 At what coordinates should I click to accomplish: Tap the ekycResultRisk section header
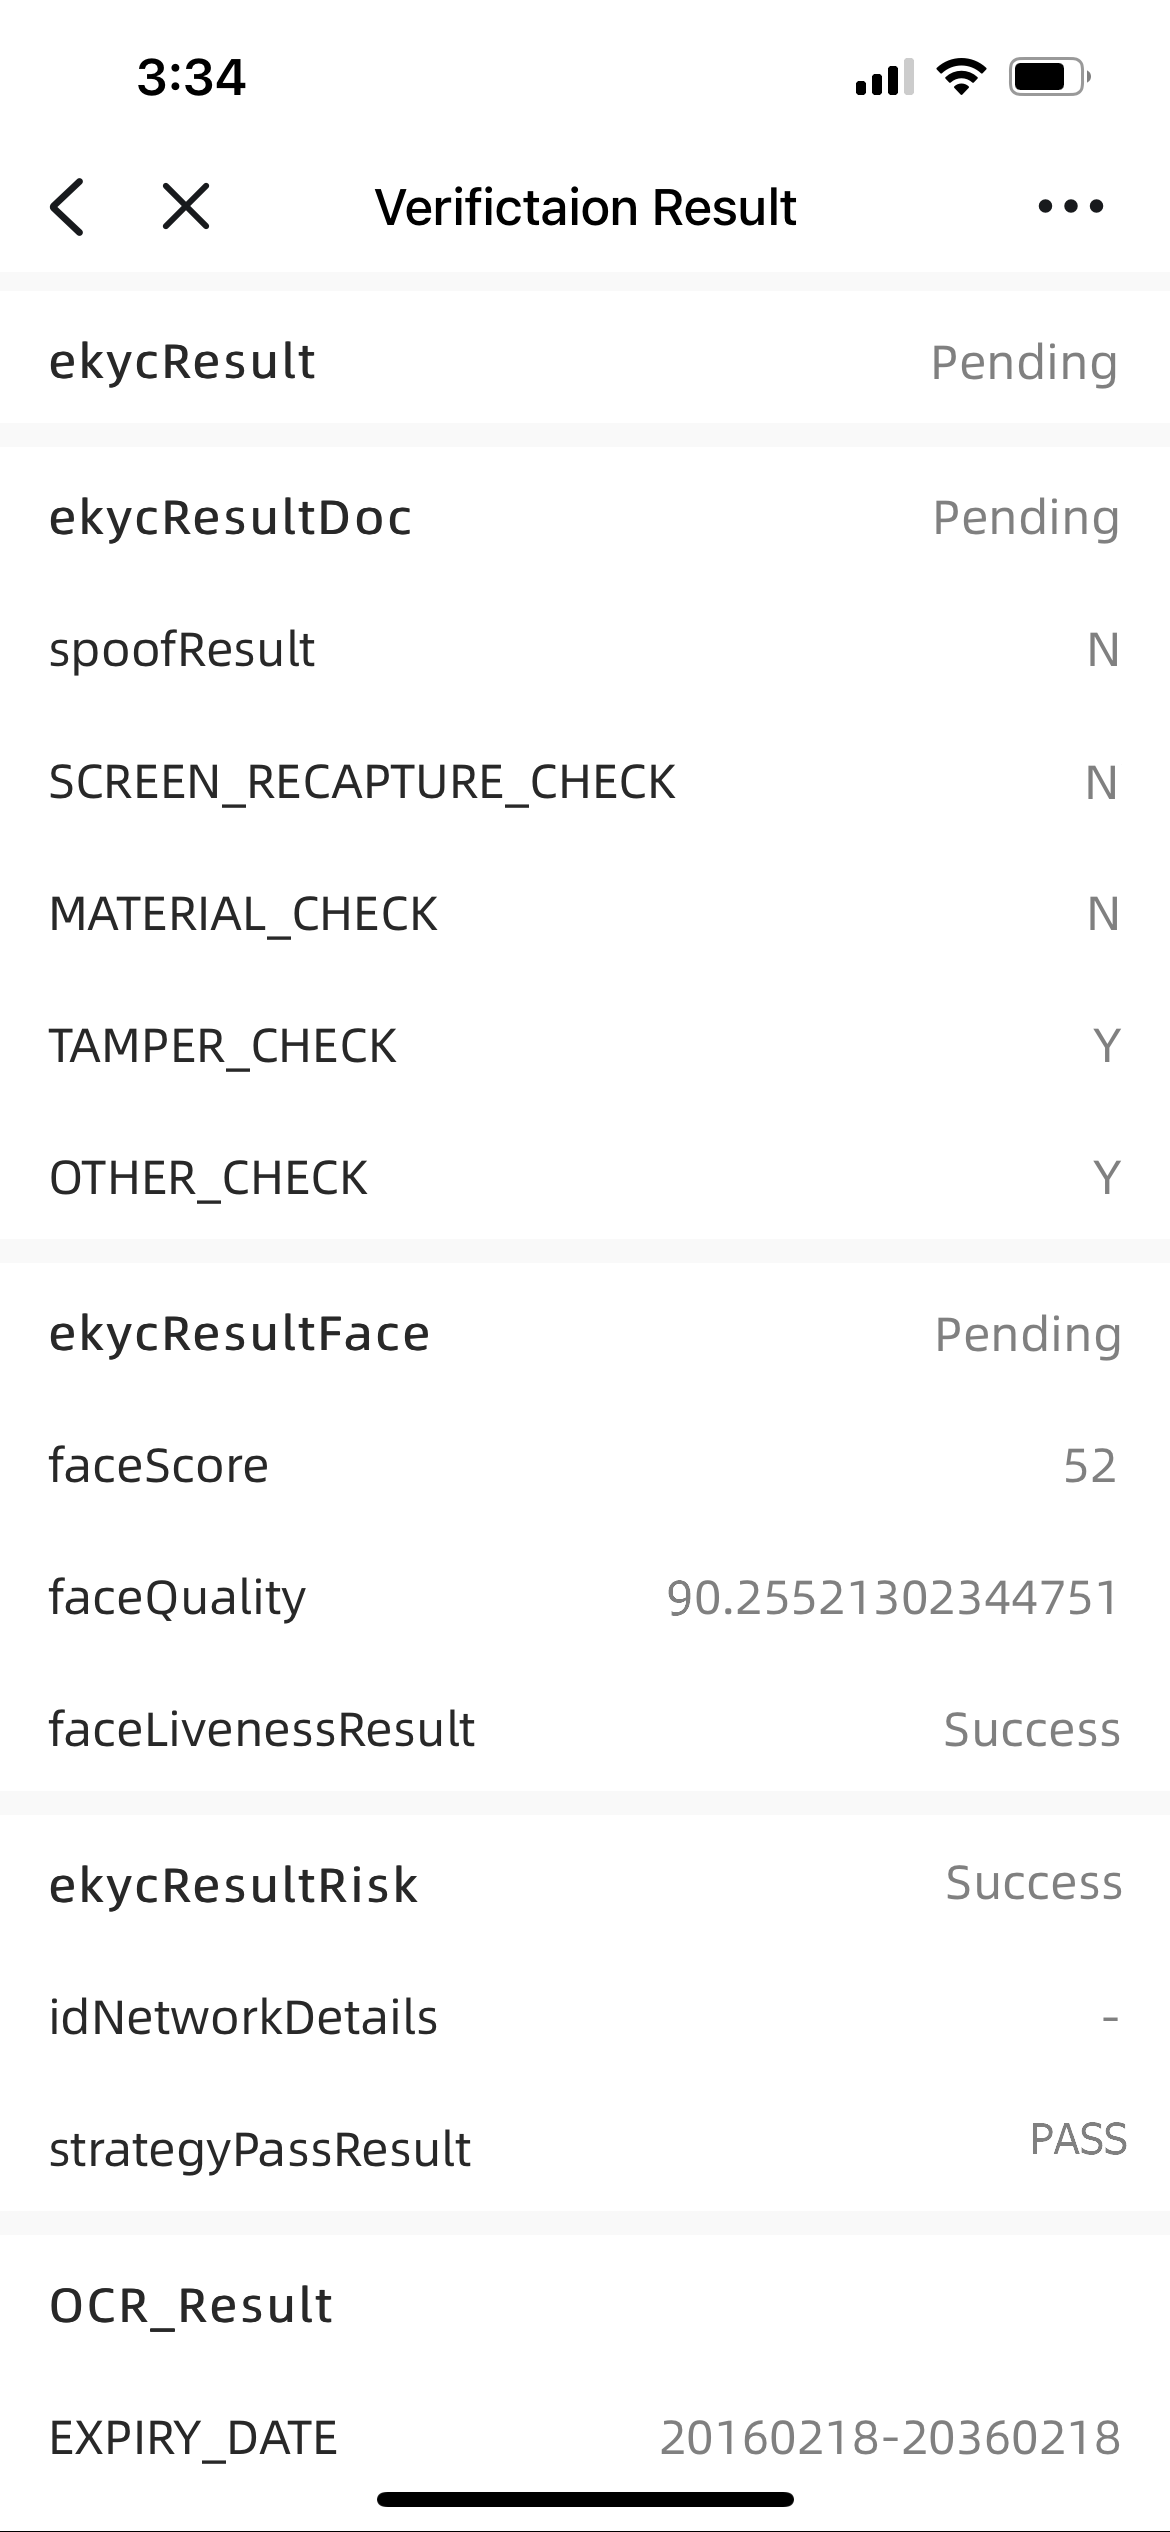(234, 1885)
